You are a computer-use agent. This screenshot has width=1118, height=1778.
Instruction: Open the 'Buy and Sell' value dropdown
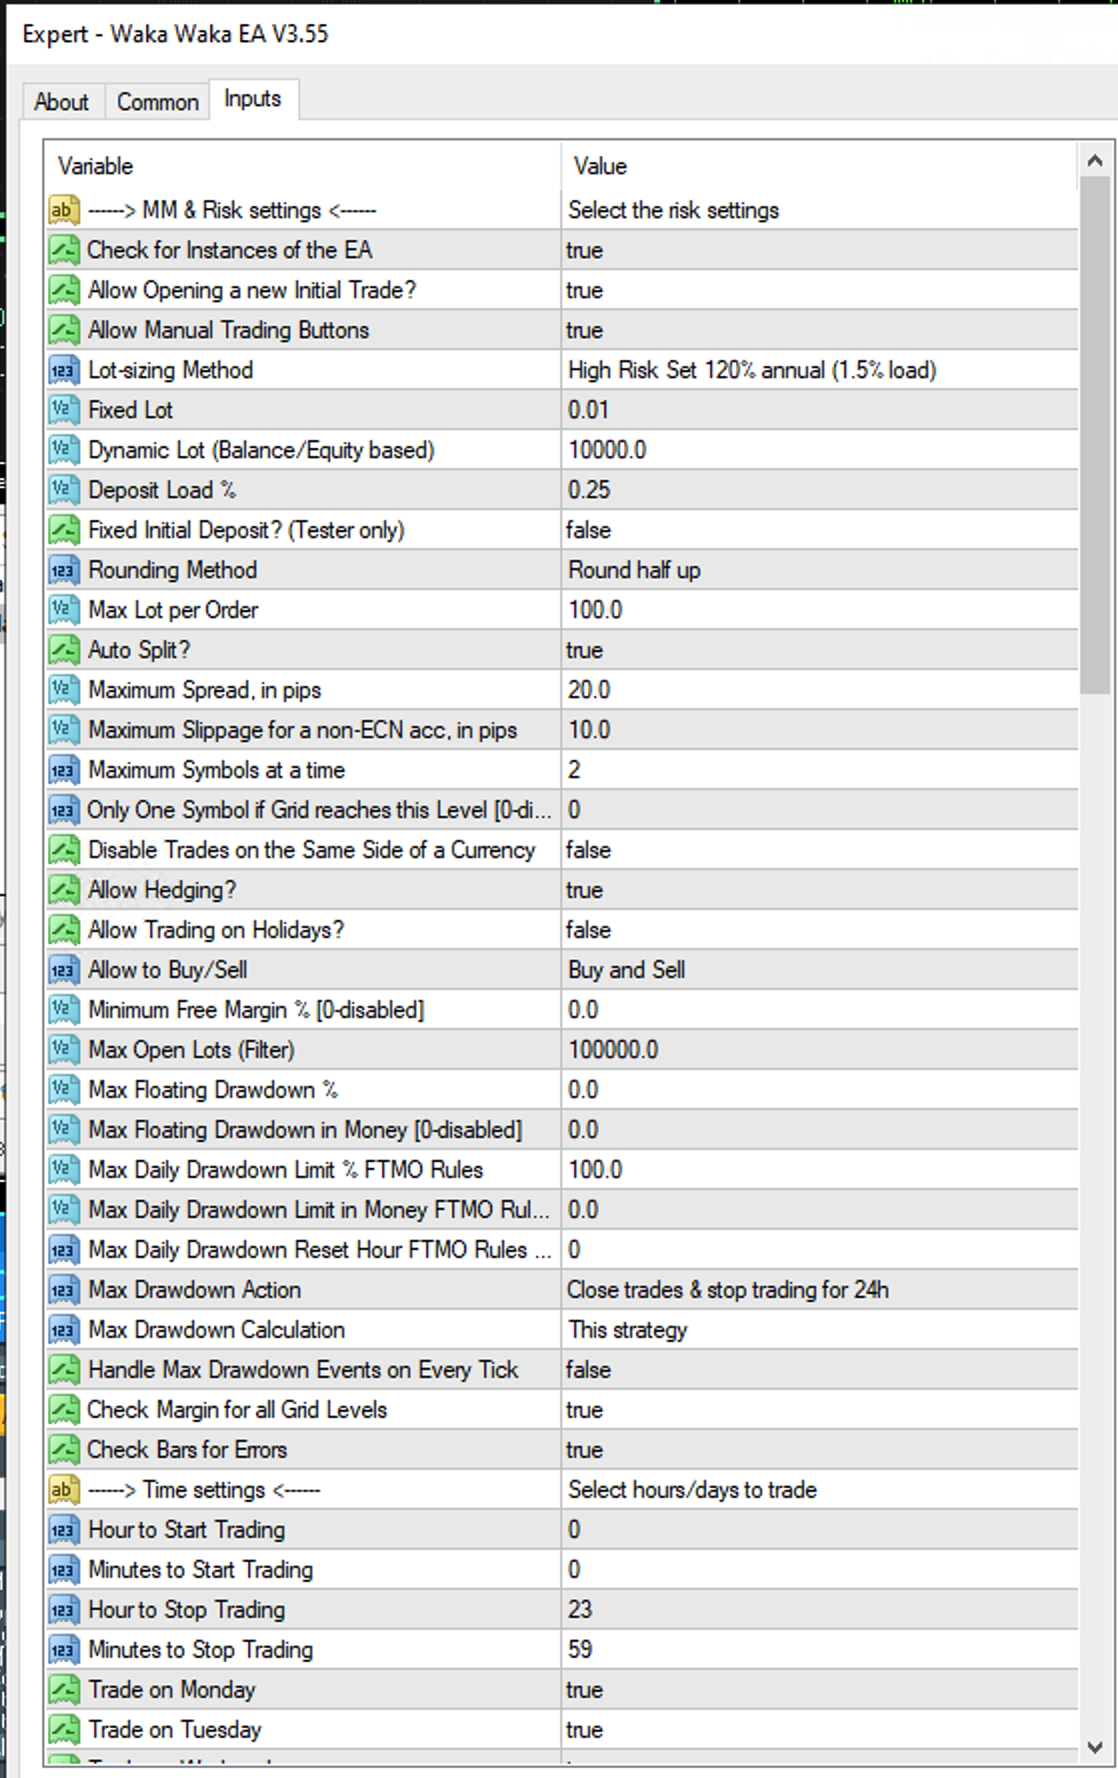(820, 970)
